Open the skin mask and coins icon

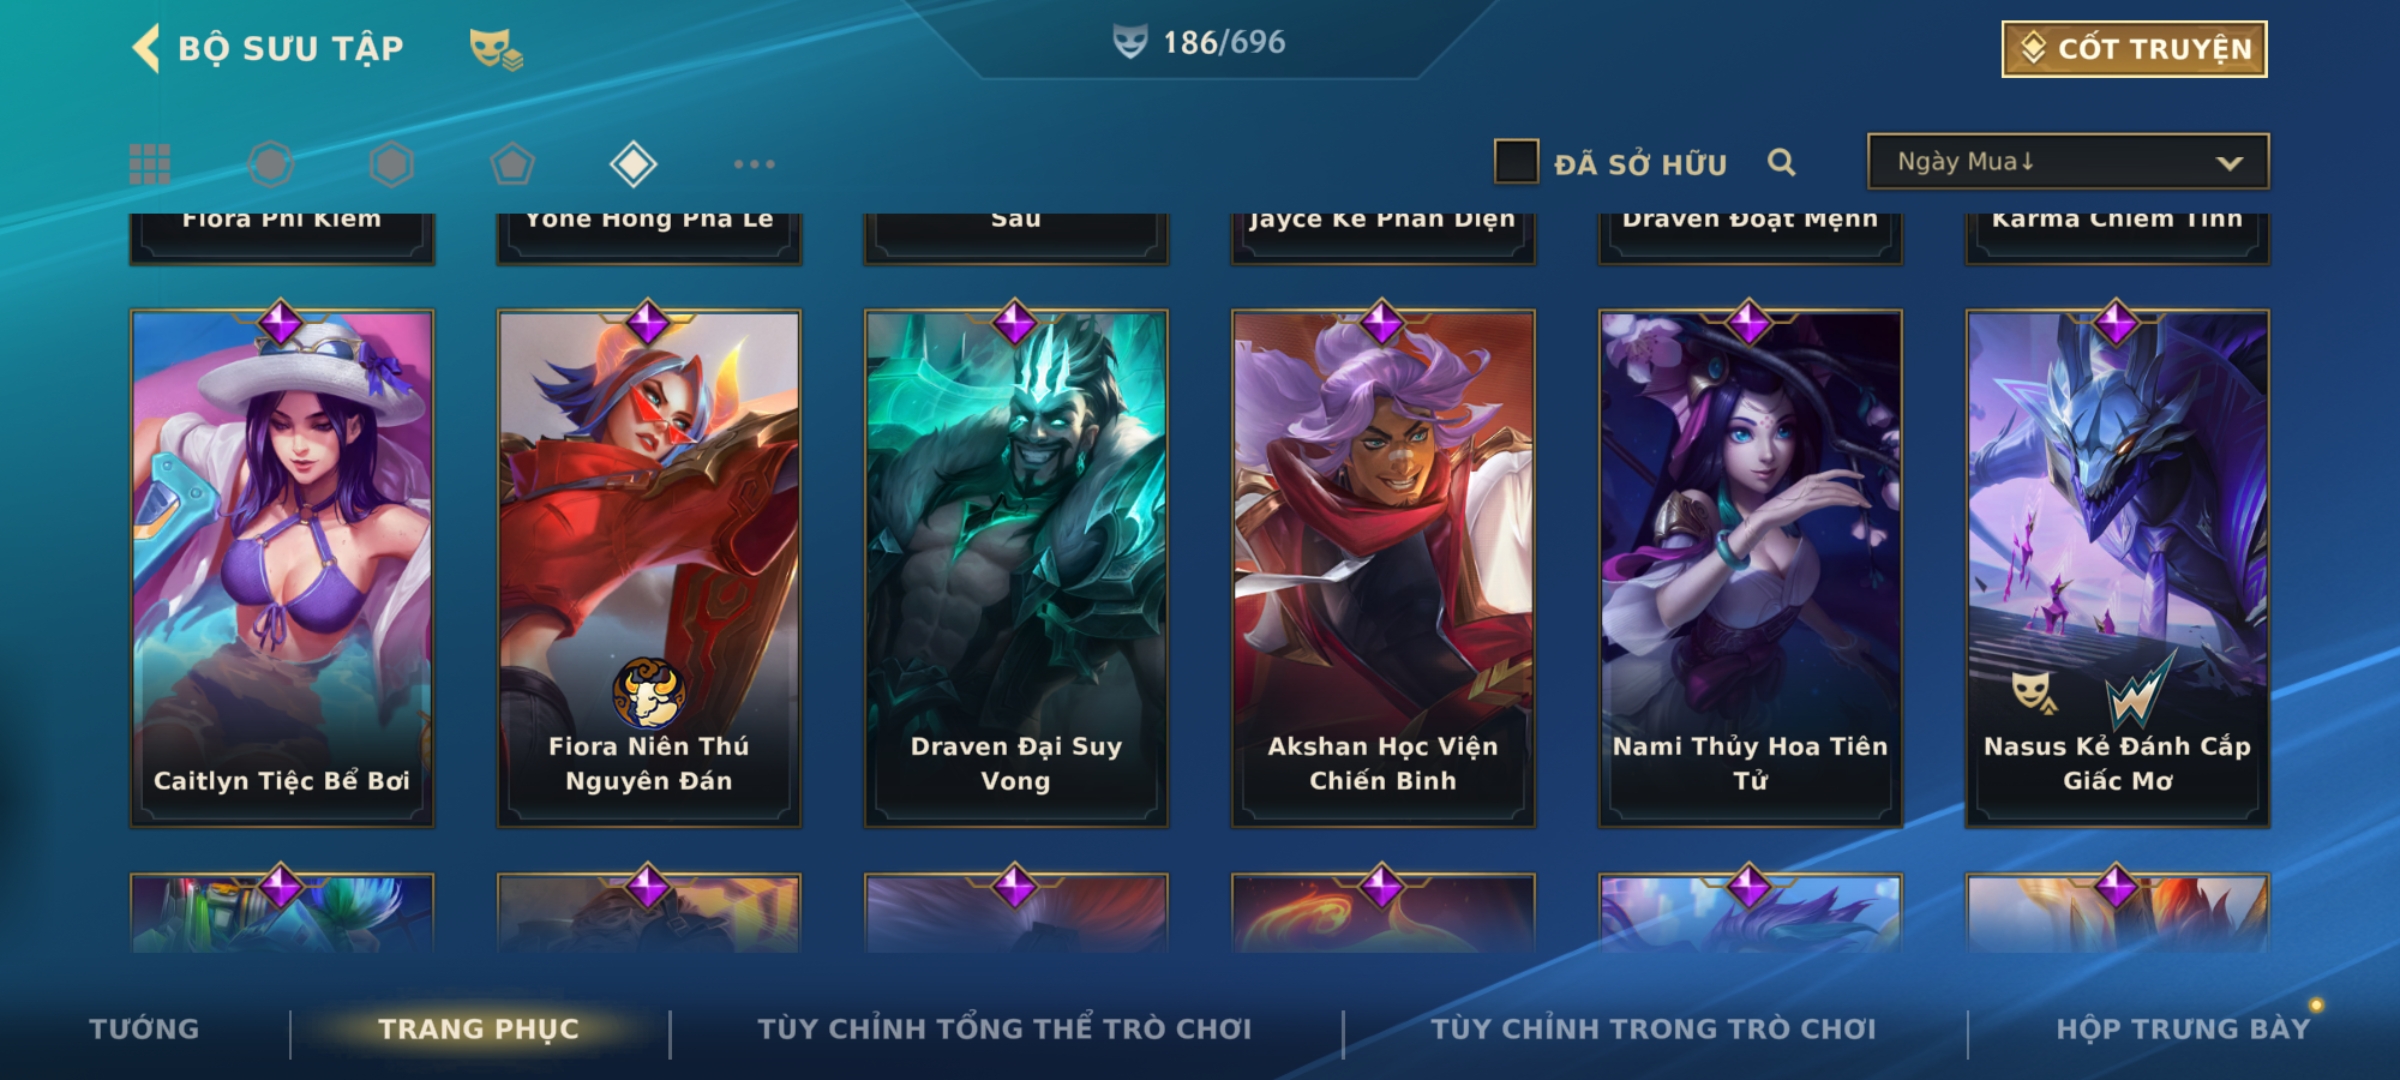click(496, 49)
